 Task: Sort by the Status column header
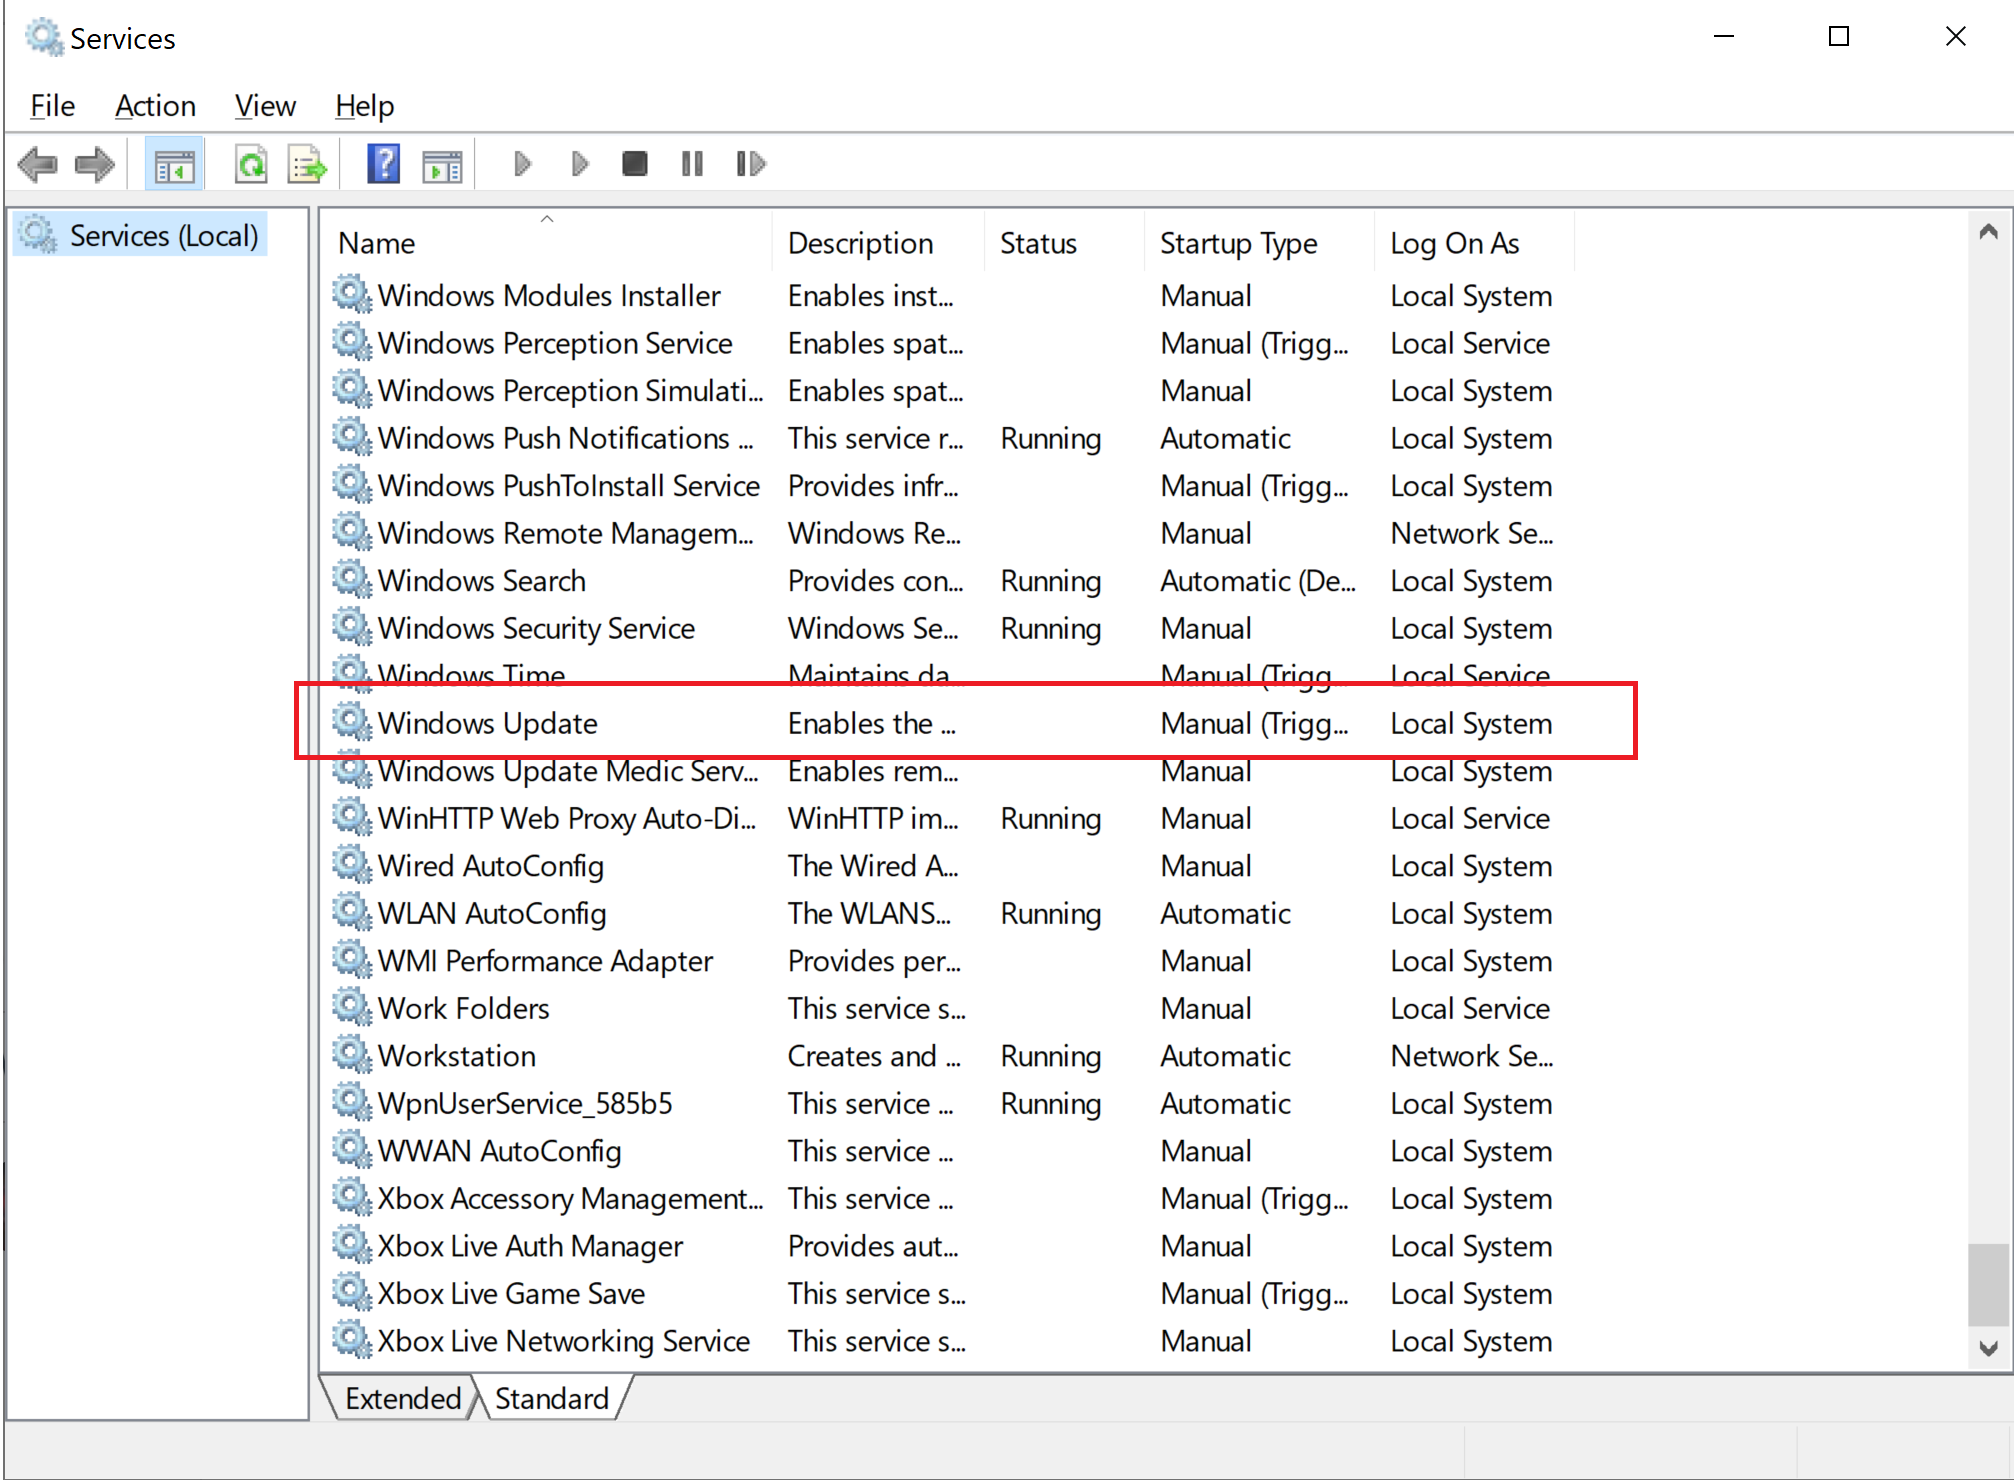click(1064, 243)
